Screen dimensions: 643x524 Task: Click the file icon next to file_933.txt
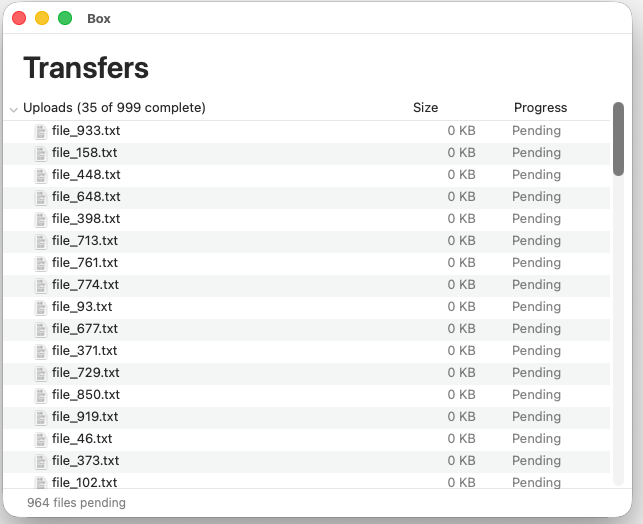pos(41,132)
